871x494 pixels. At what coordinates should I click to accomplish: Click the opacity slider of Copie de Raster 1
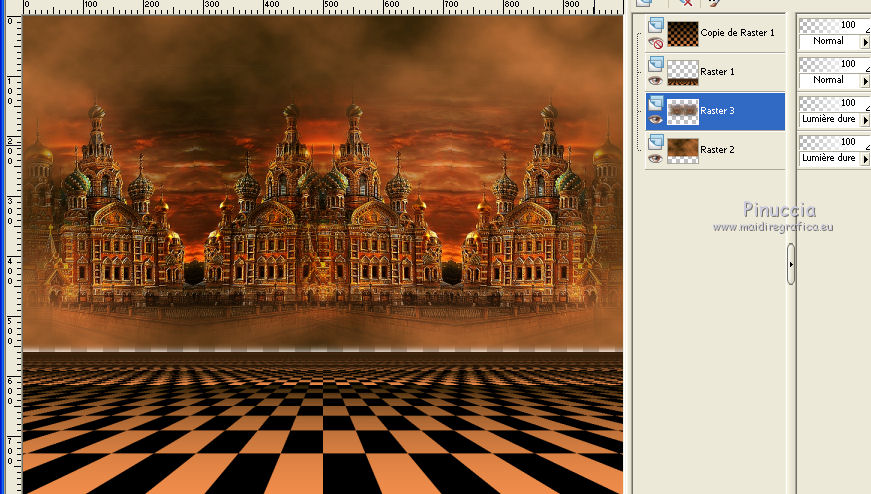click(835, 25)
